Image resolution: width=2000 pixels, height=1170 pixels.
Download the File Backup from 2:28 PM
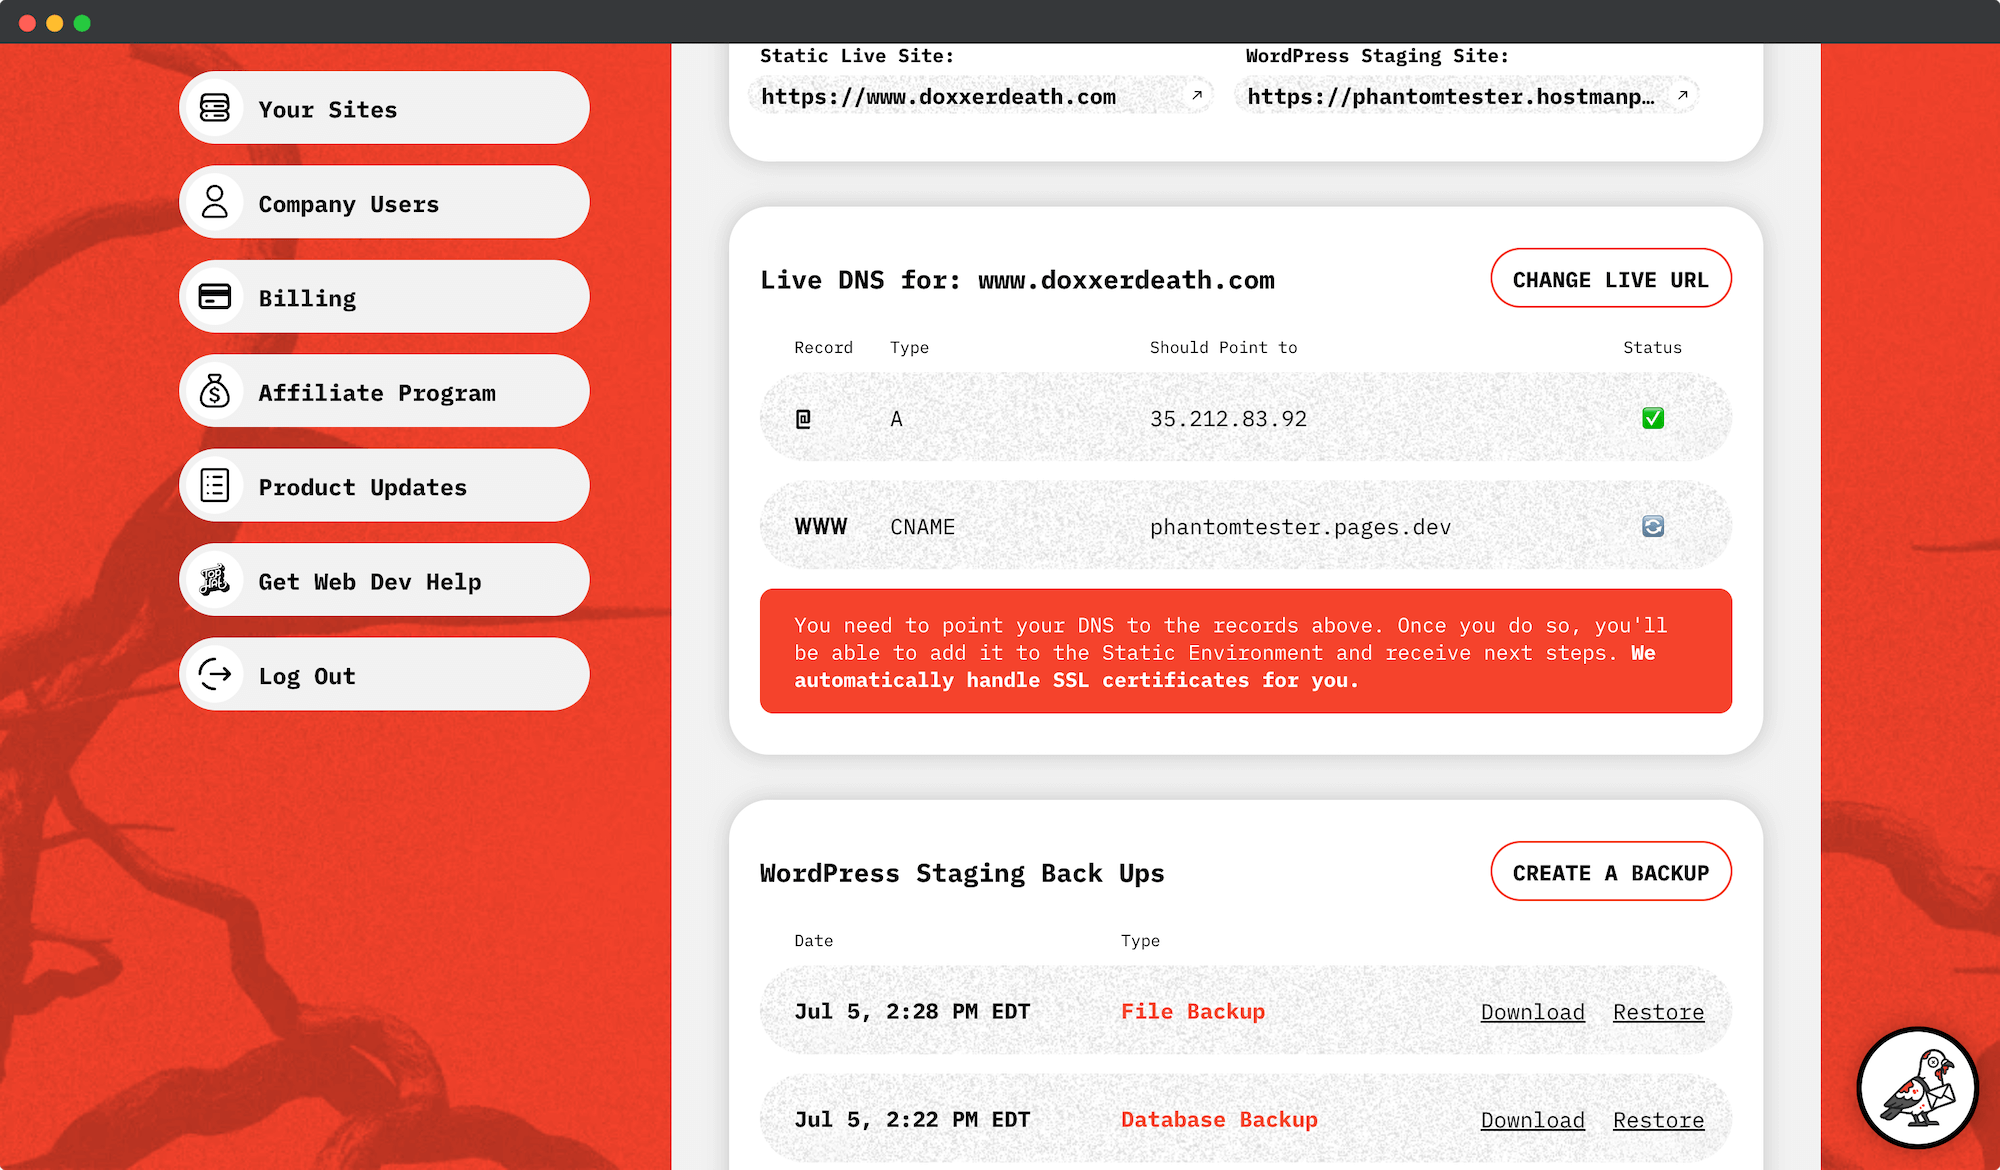coord(1532,1012)
